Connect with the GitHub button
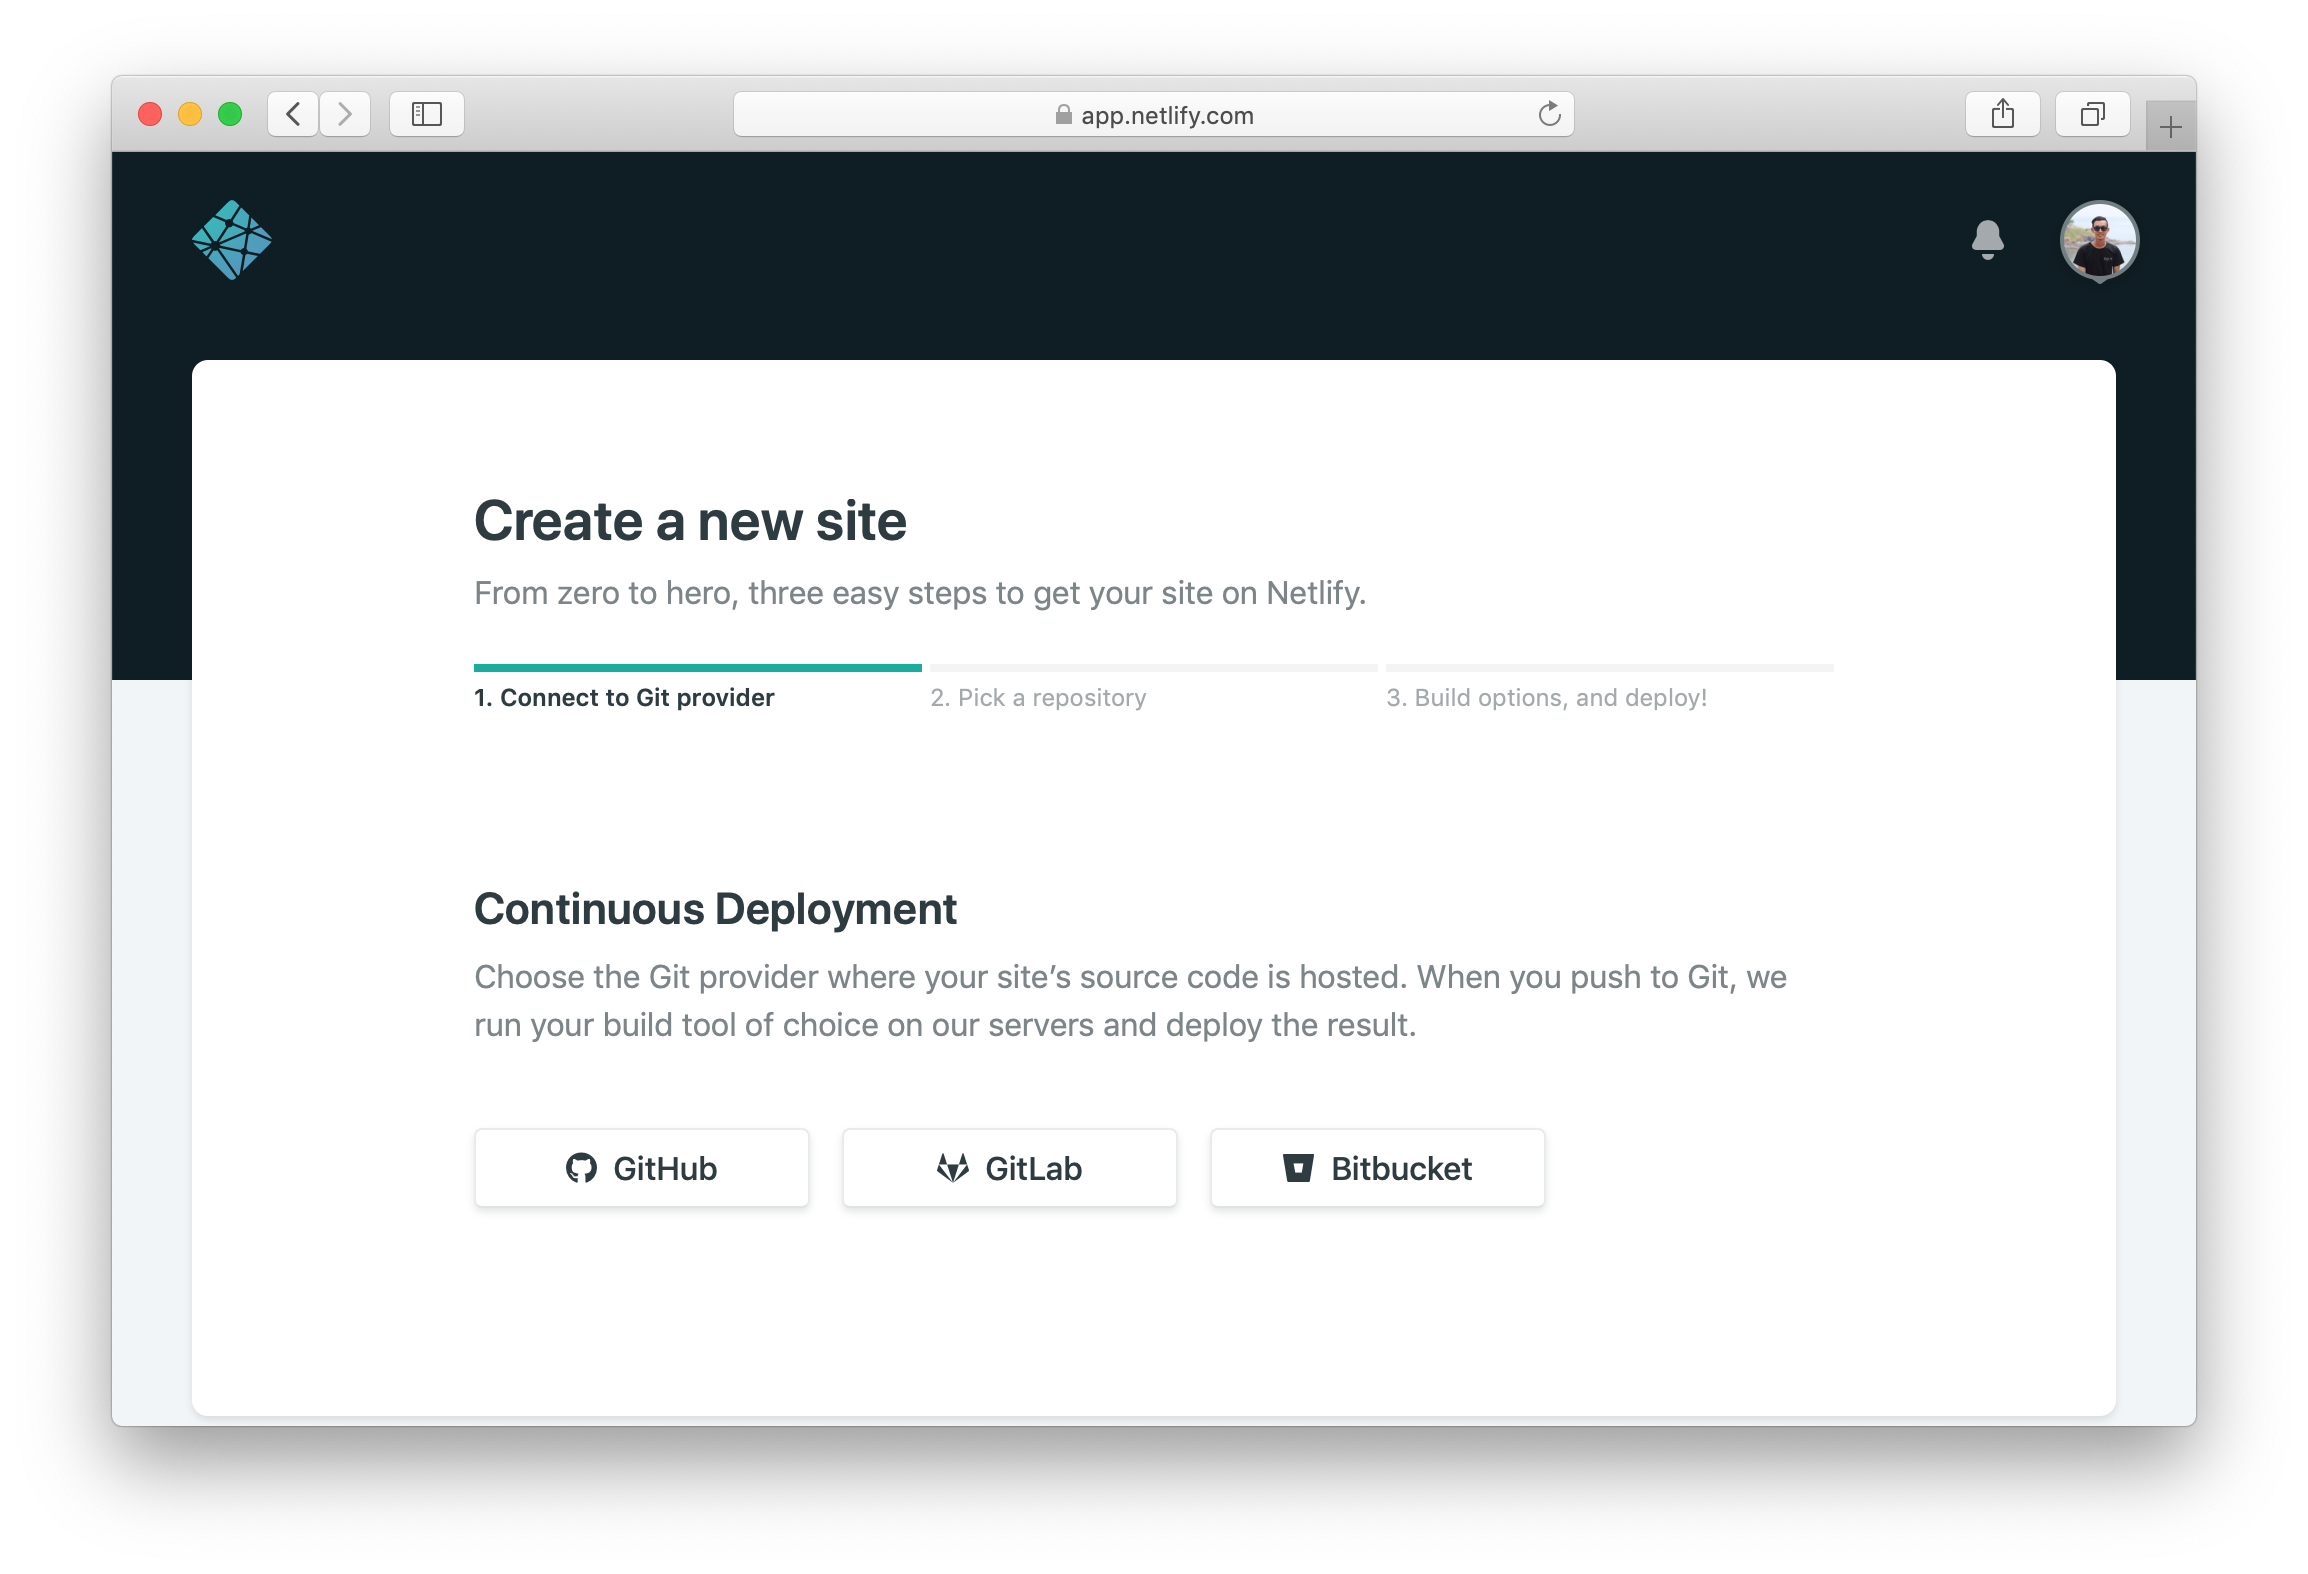 pos(641,1168)
